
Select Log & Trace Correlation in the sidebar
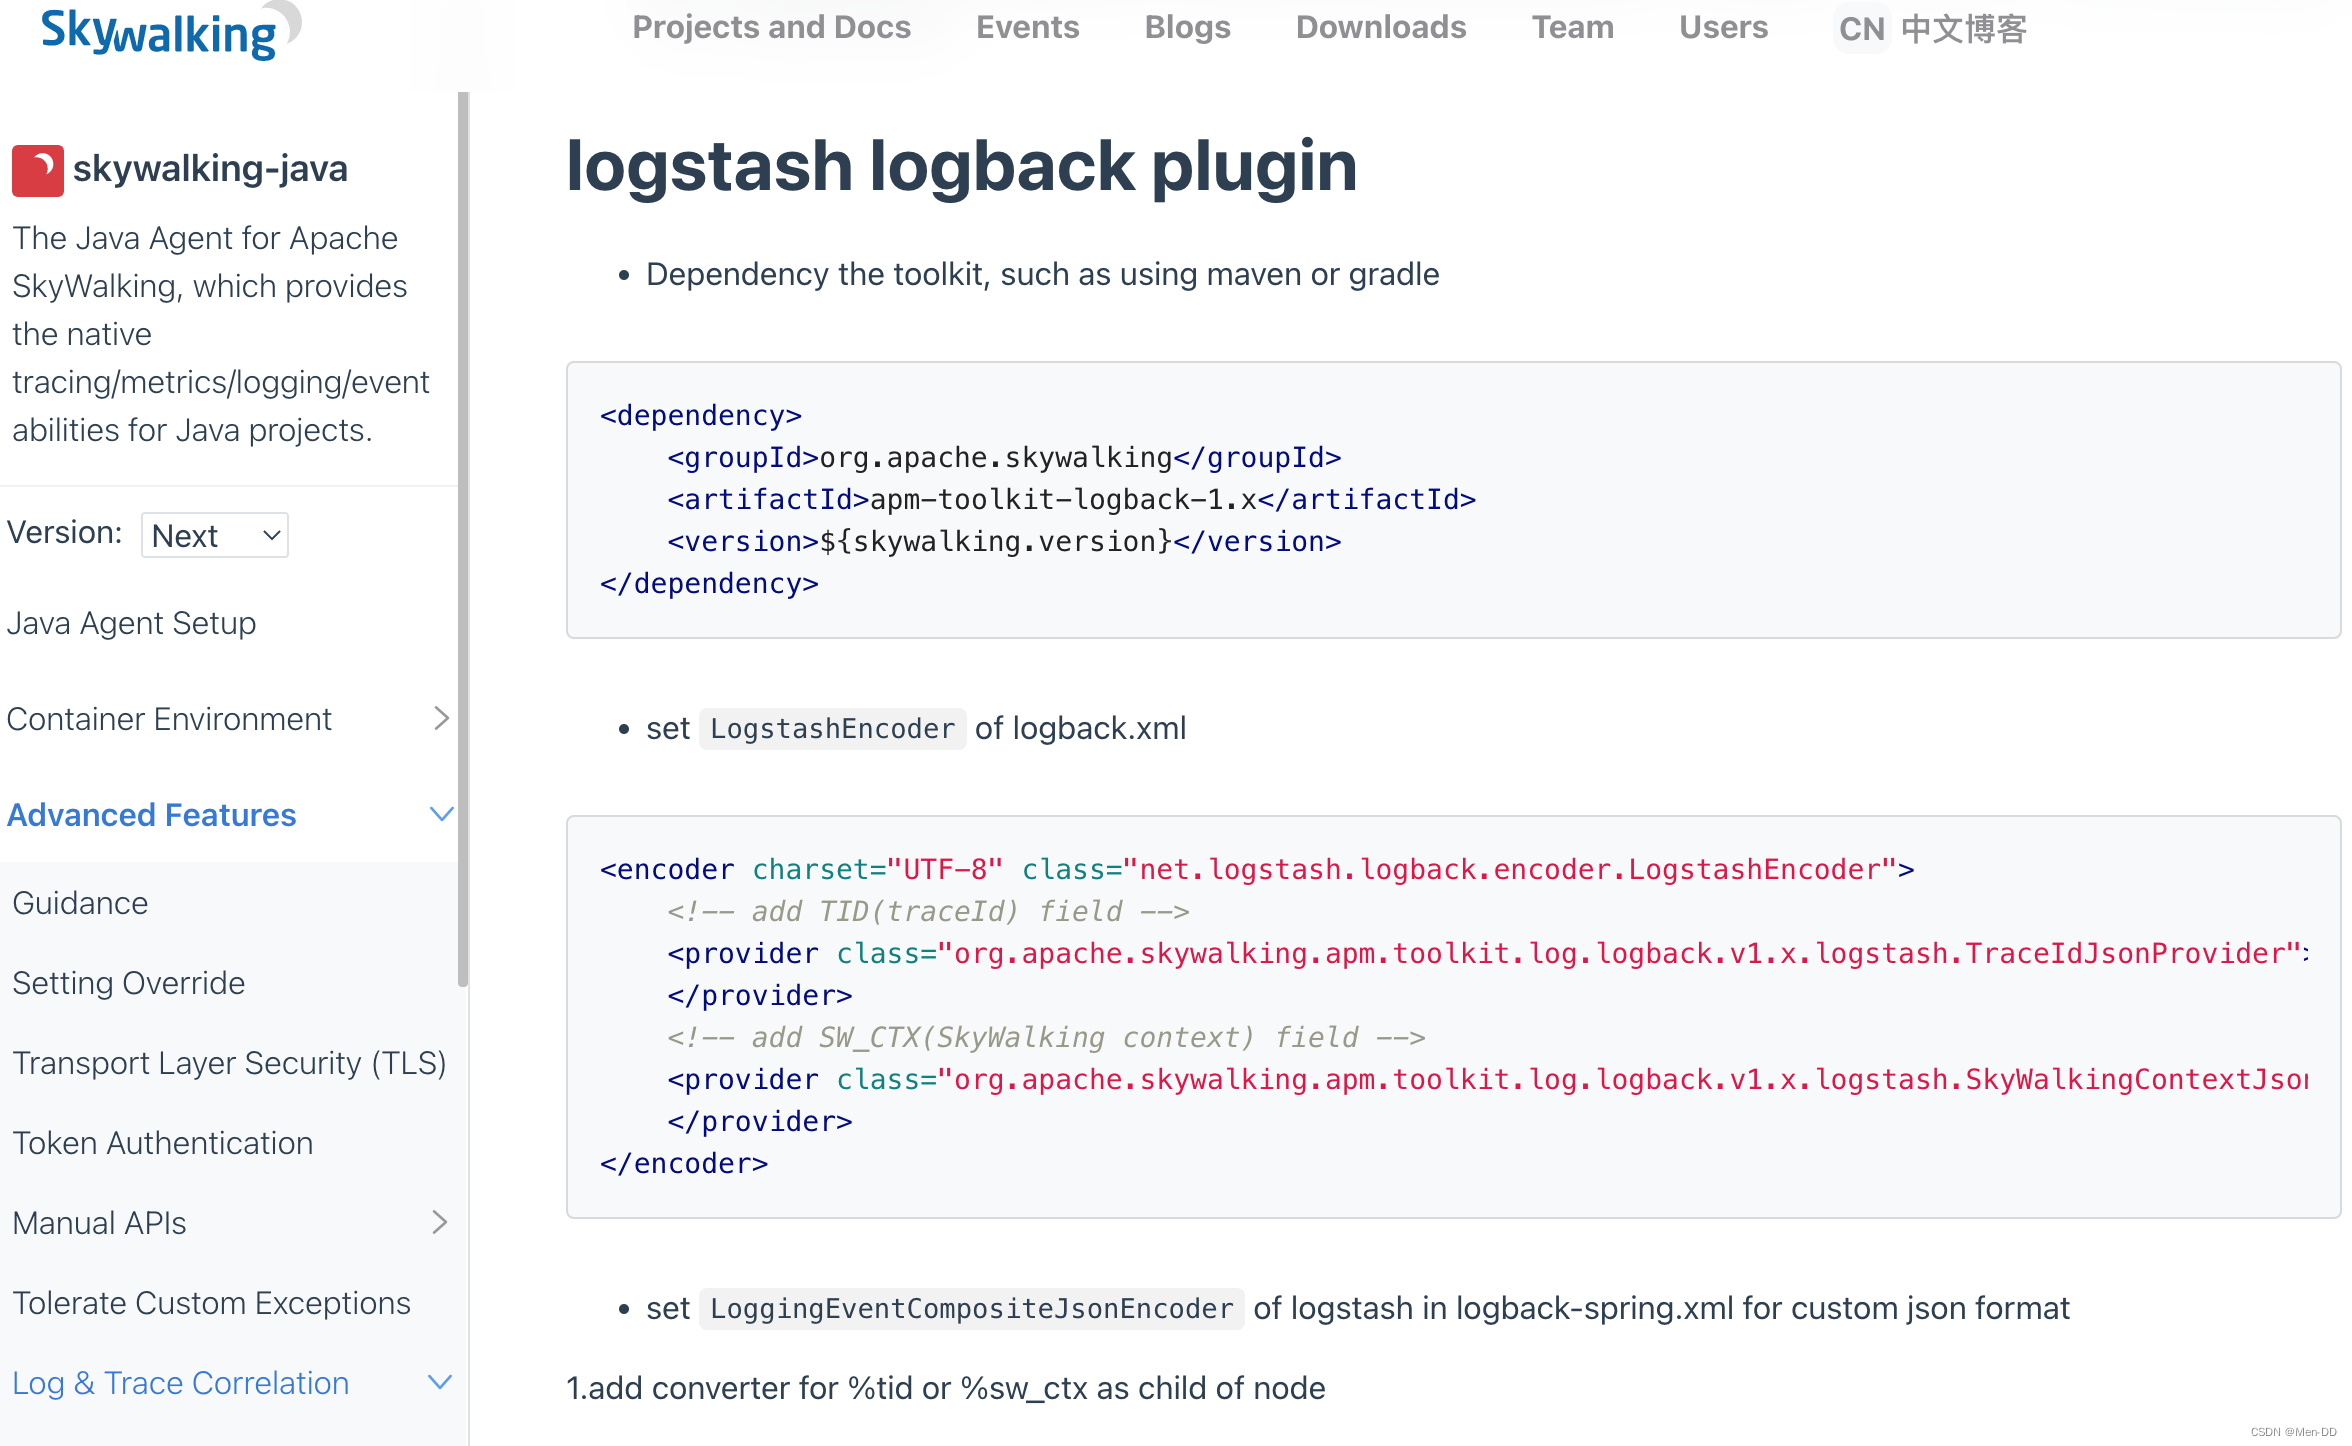[x=180, y=1383]
